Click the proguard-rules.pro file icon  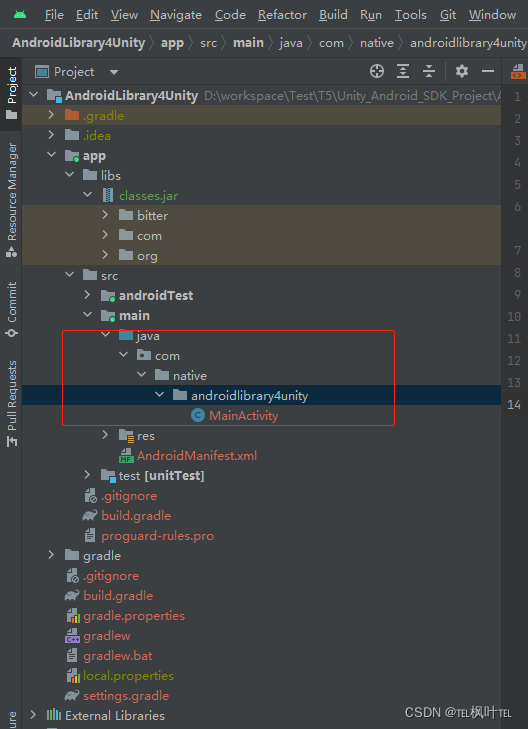coord(90,536)
